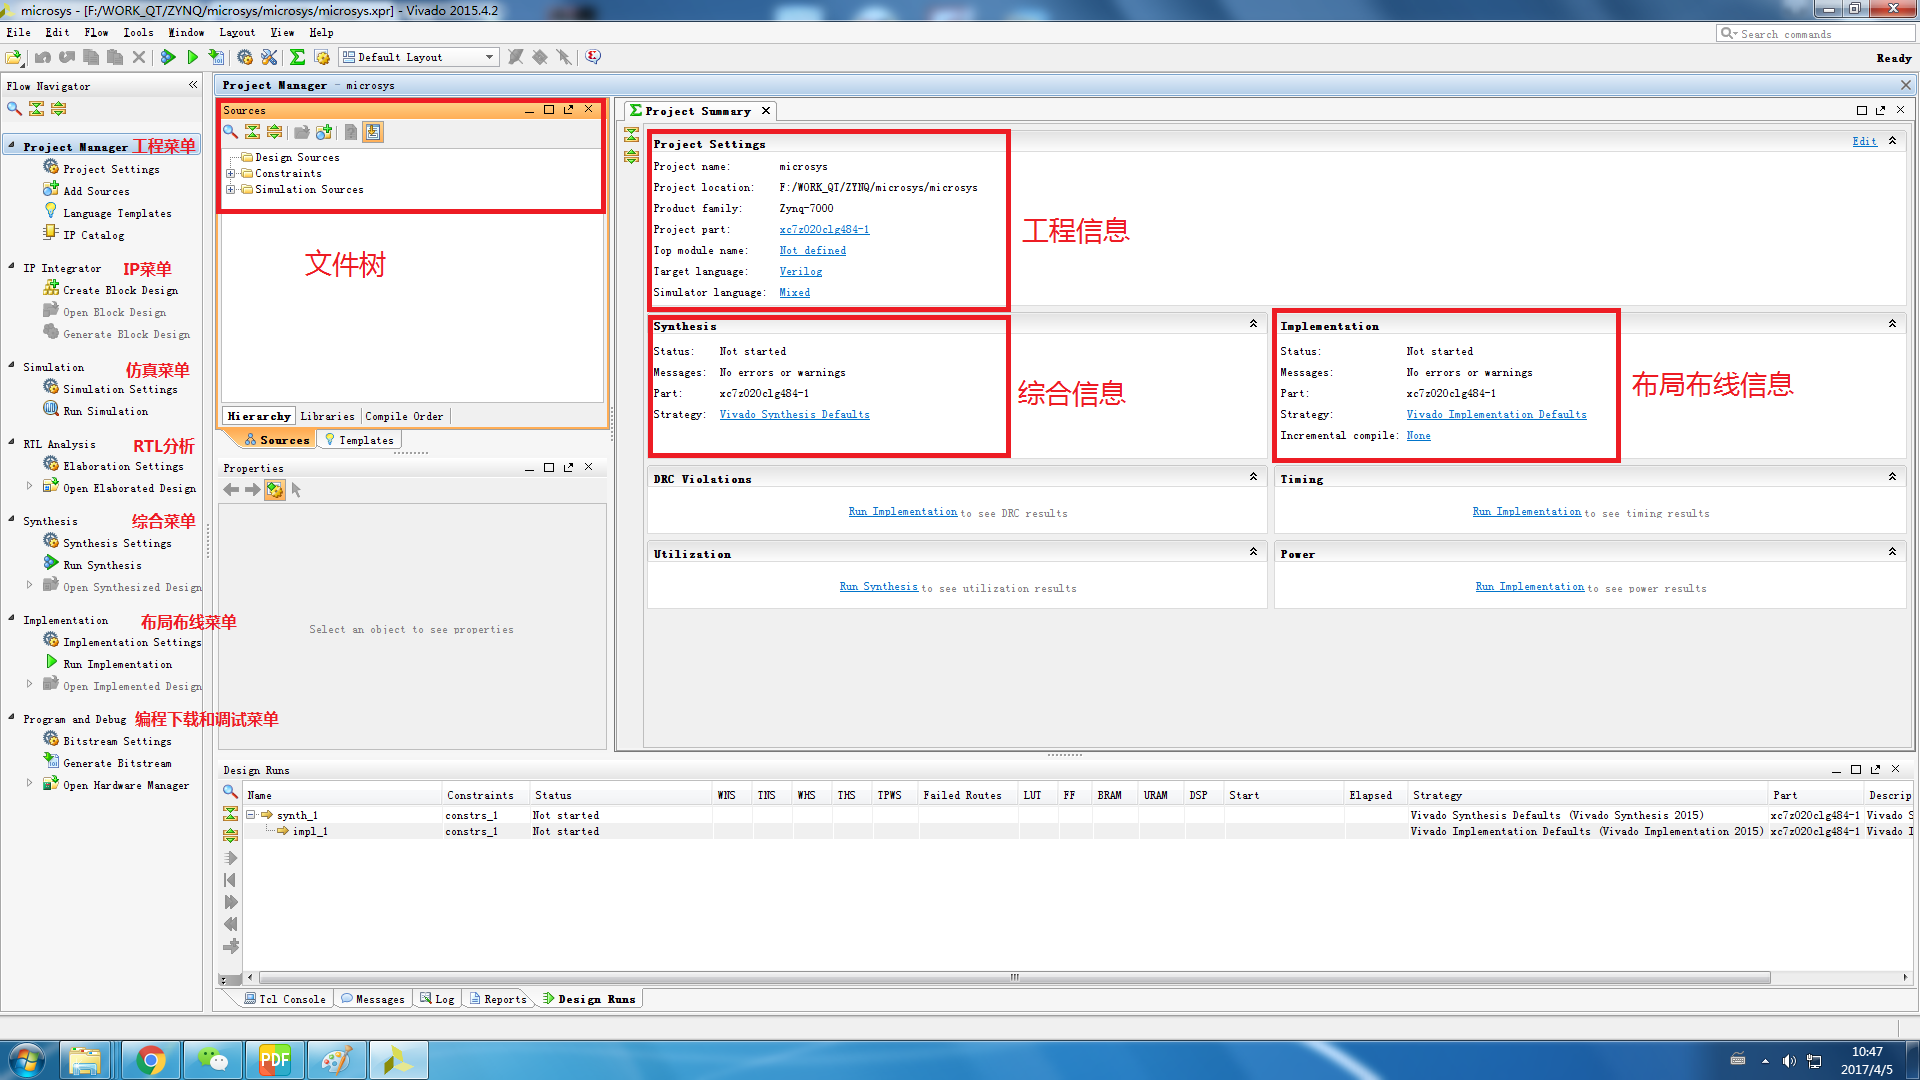Open Project Settings gear toolbar icon
Image resolution: width=1920 pixels, height=1080 pixels.
click(x=245, y=57)
